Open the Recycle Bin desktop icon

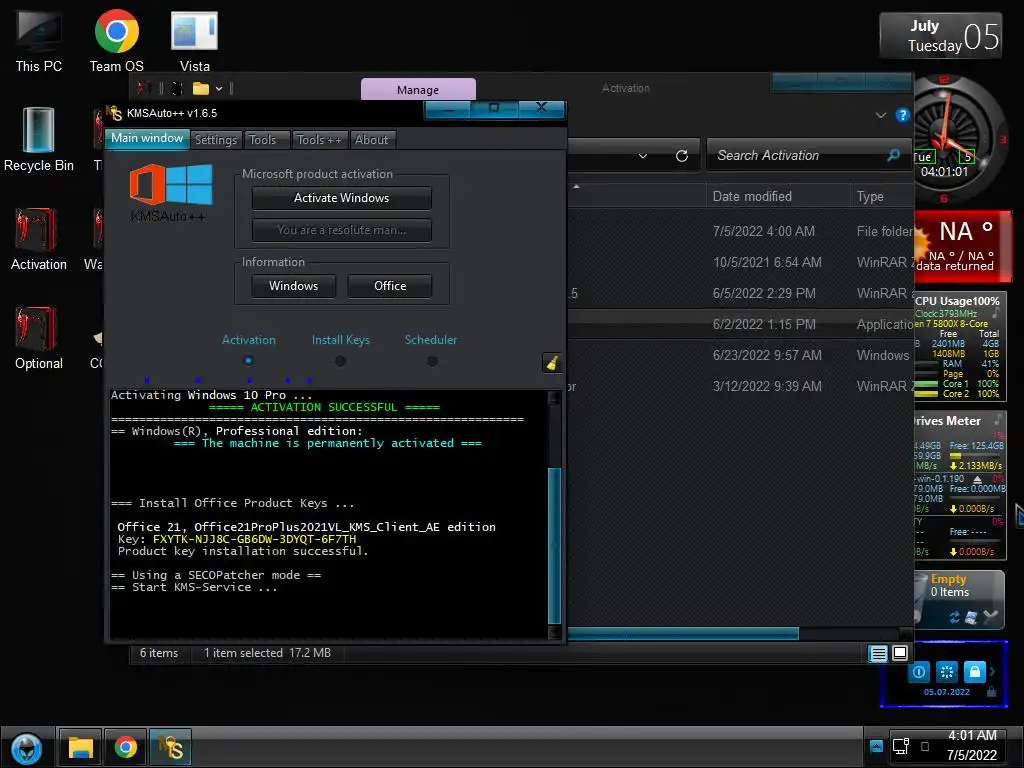[x=39, y=140]
